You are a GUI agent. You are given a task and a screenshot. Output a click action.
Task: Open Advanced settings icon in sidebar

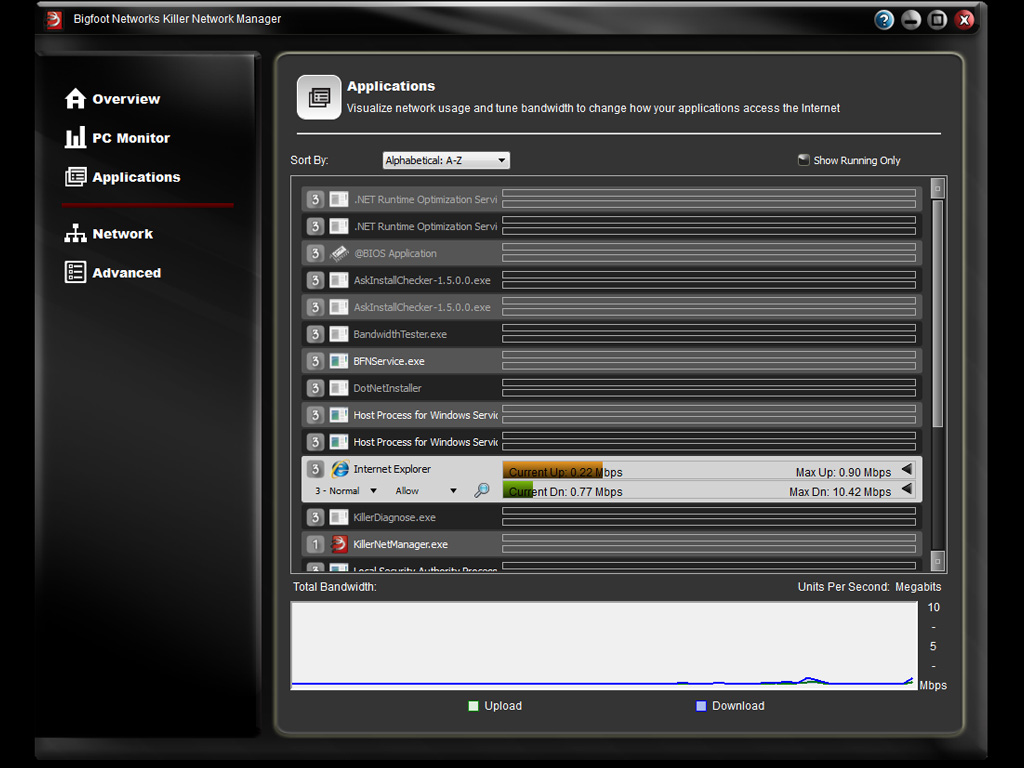click(x=75, y=272)
